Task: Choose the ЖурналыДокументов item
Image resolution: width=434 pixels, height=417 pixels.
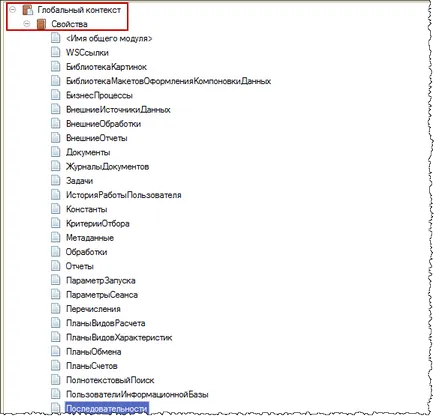Action: click(x=107, y=166)
